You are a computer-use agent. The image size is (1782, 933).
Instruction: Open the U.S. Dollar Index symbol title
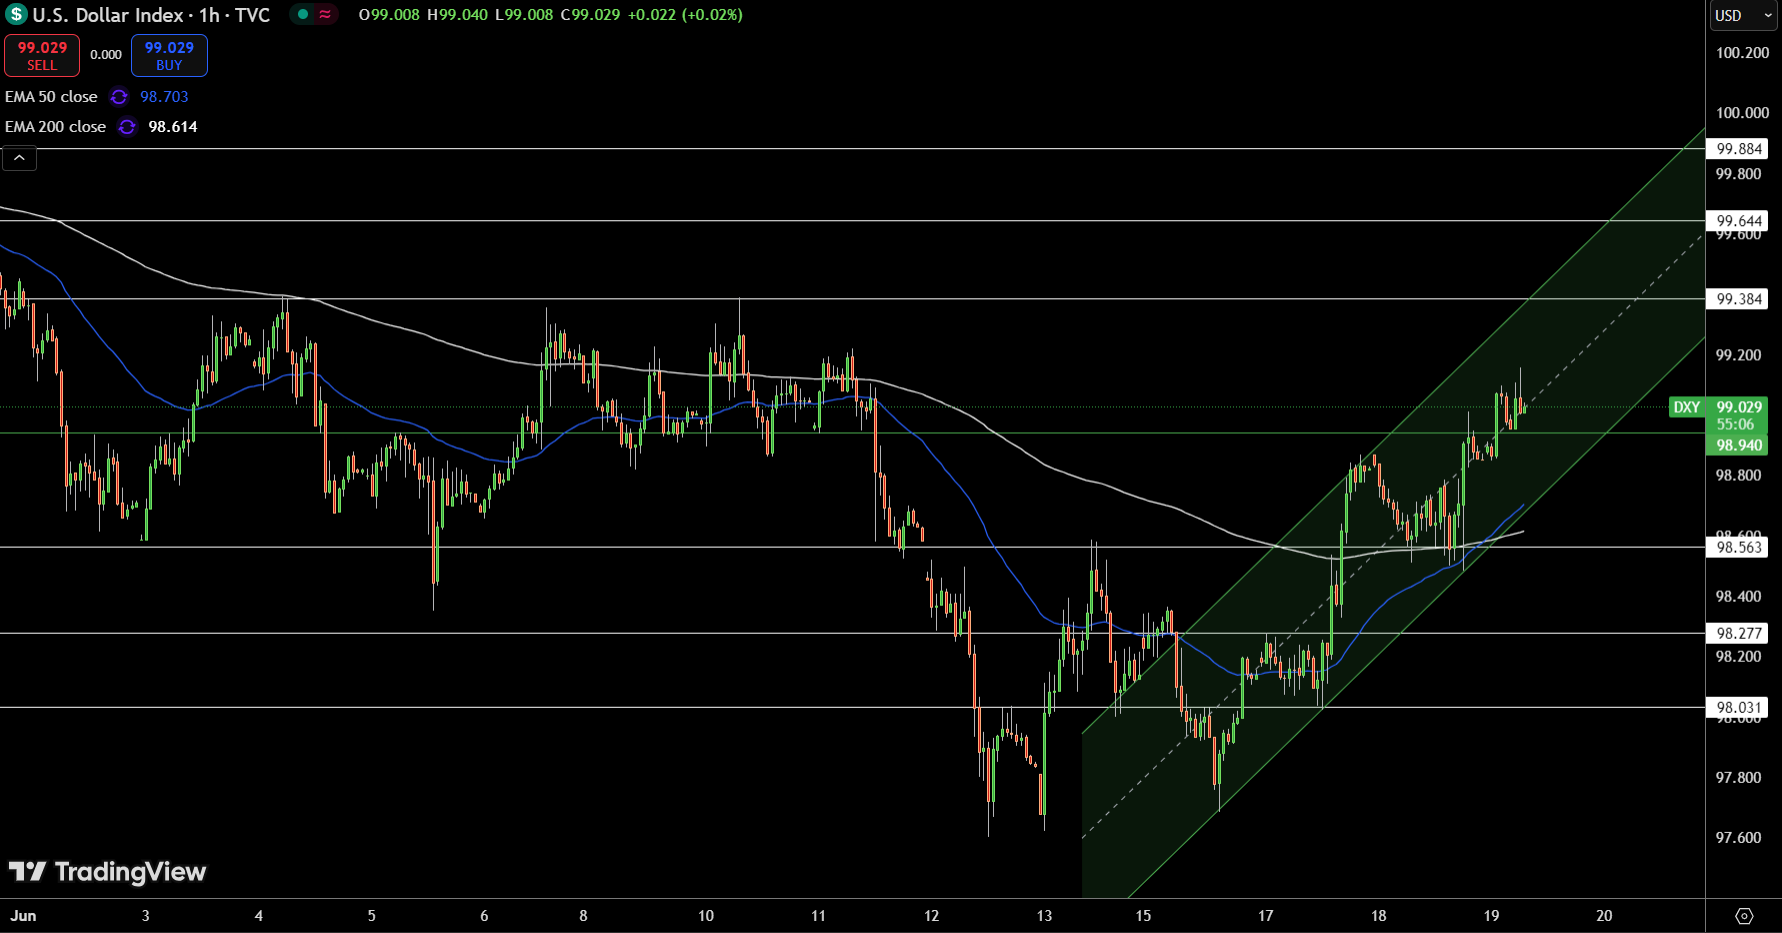(x=151, y=15)
